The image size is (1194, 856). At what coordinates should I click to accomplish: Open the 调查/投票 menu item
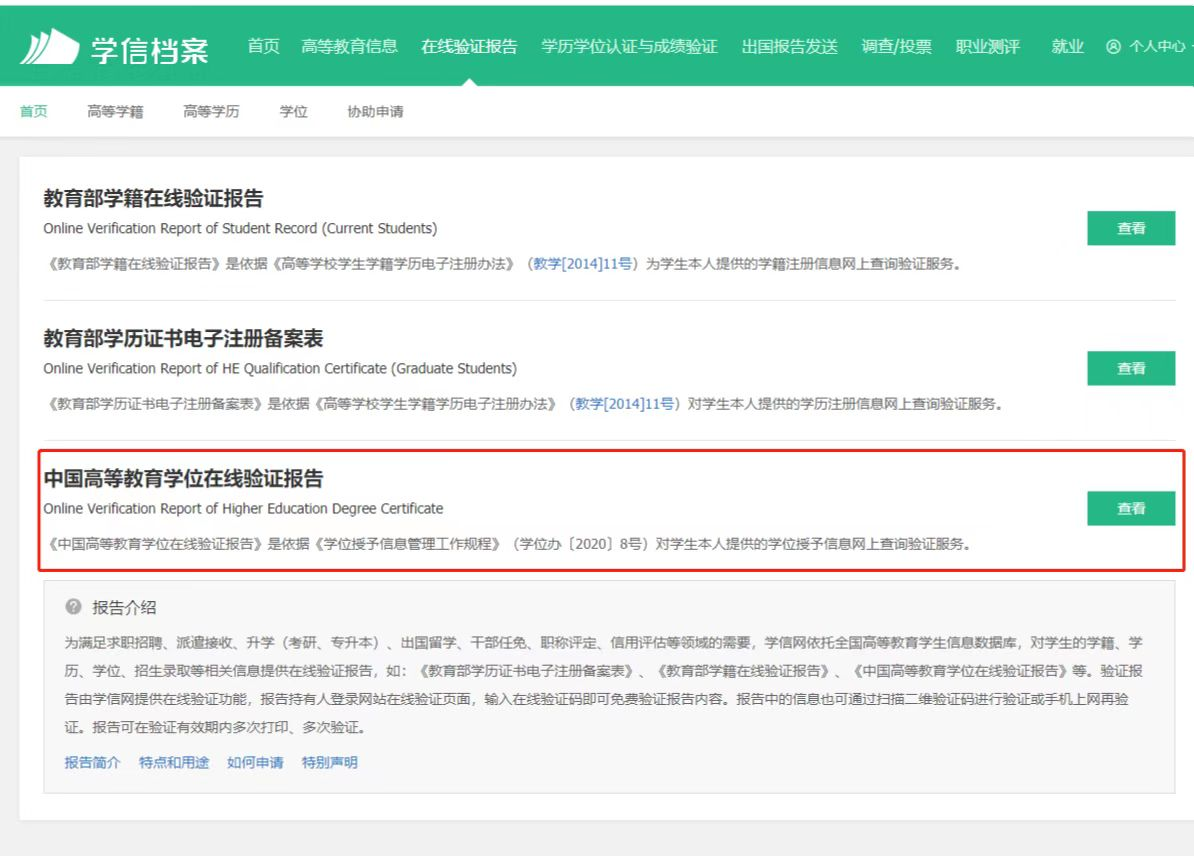(x=896, y=46)
